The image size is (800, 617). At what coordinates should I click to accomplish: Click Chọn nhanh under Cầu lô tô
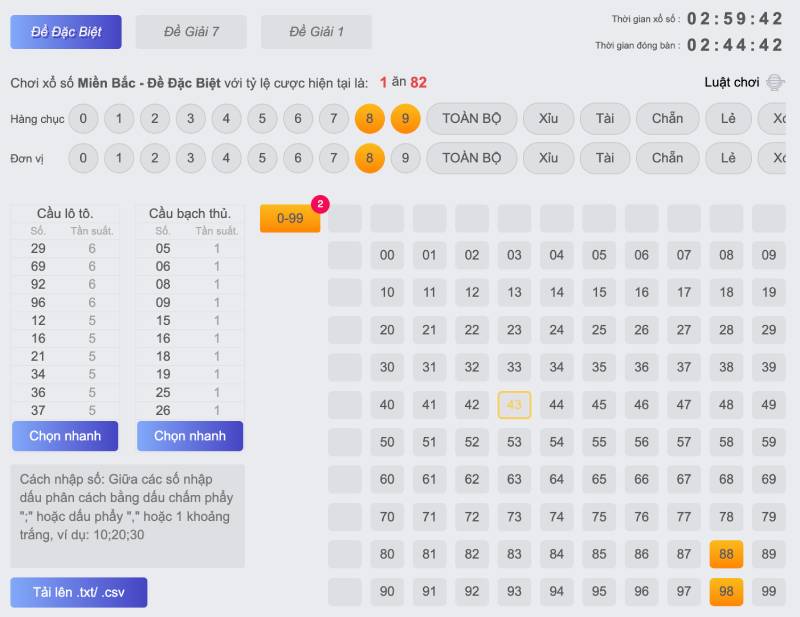coord(65,436)
